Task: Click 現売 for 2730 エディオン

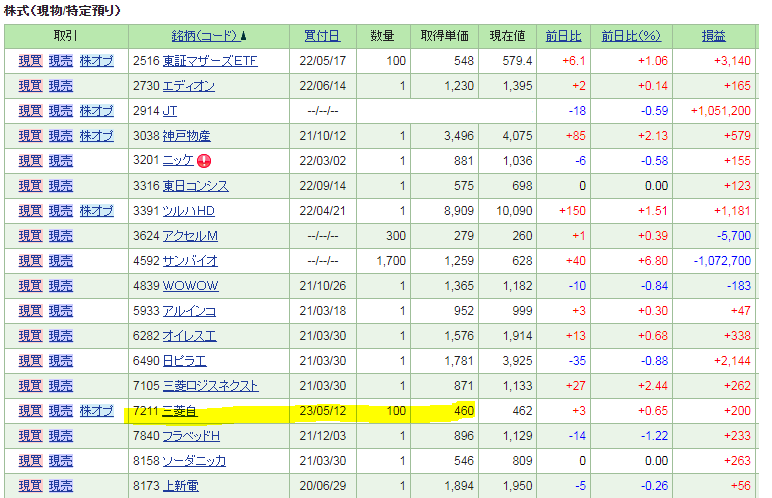Action: tap(61, 86)
